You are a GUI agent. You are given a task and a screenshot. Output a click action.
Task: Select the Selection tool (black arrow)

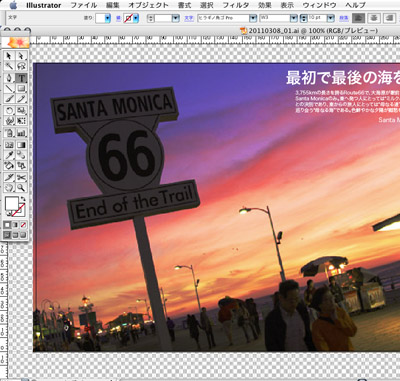[x=9, y=56]
